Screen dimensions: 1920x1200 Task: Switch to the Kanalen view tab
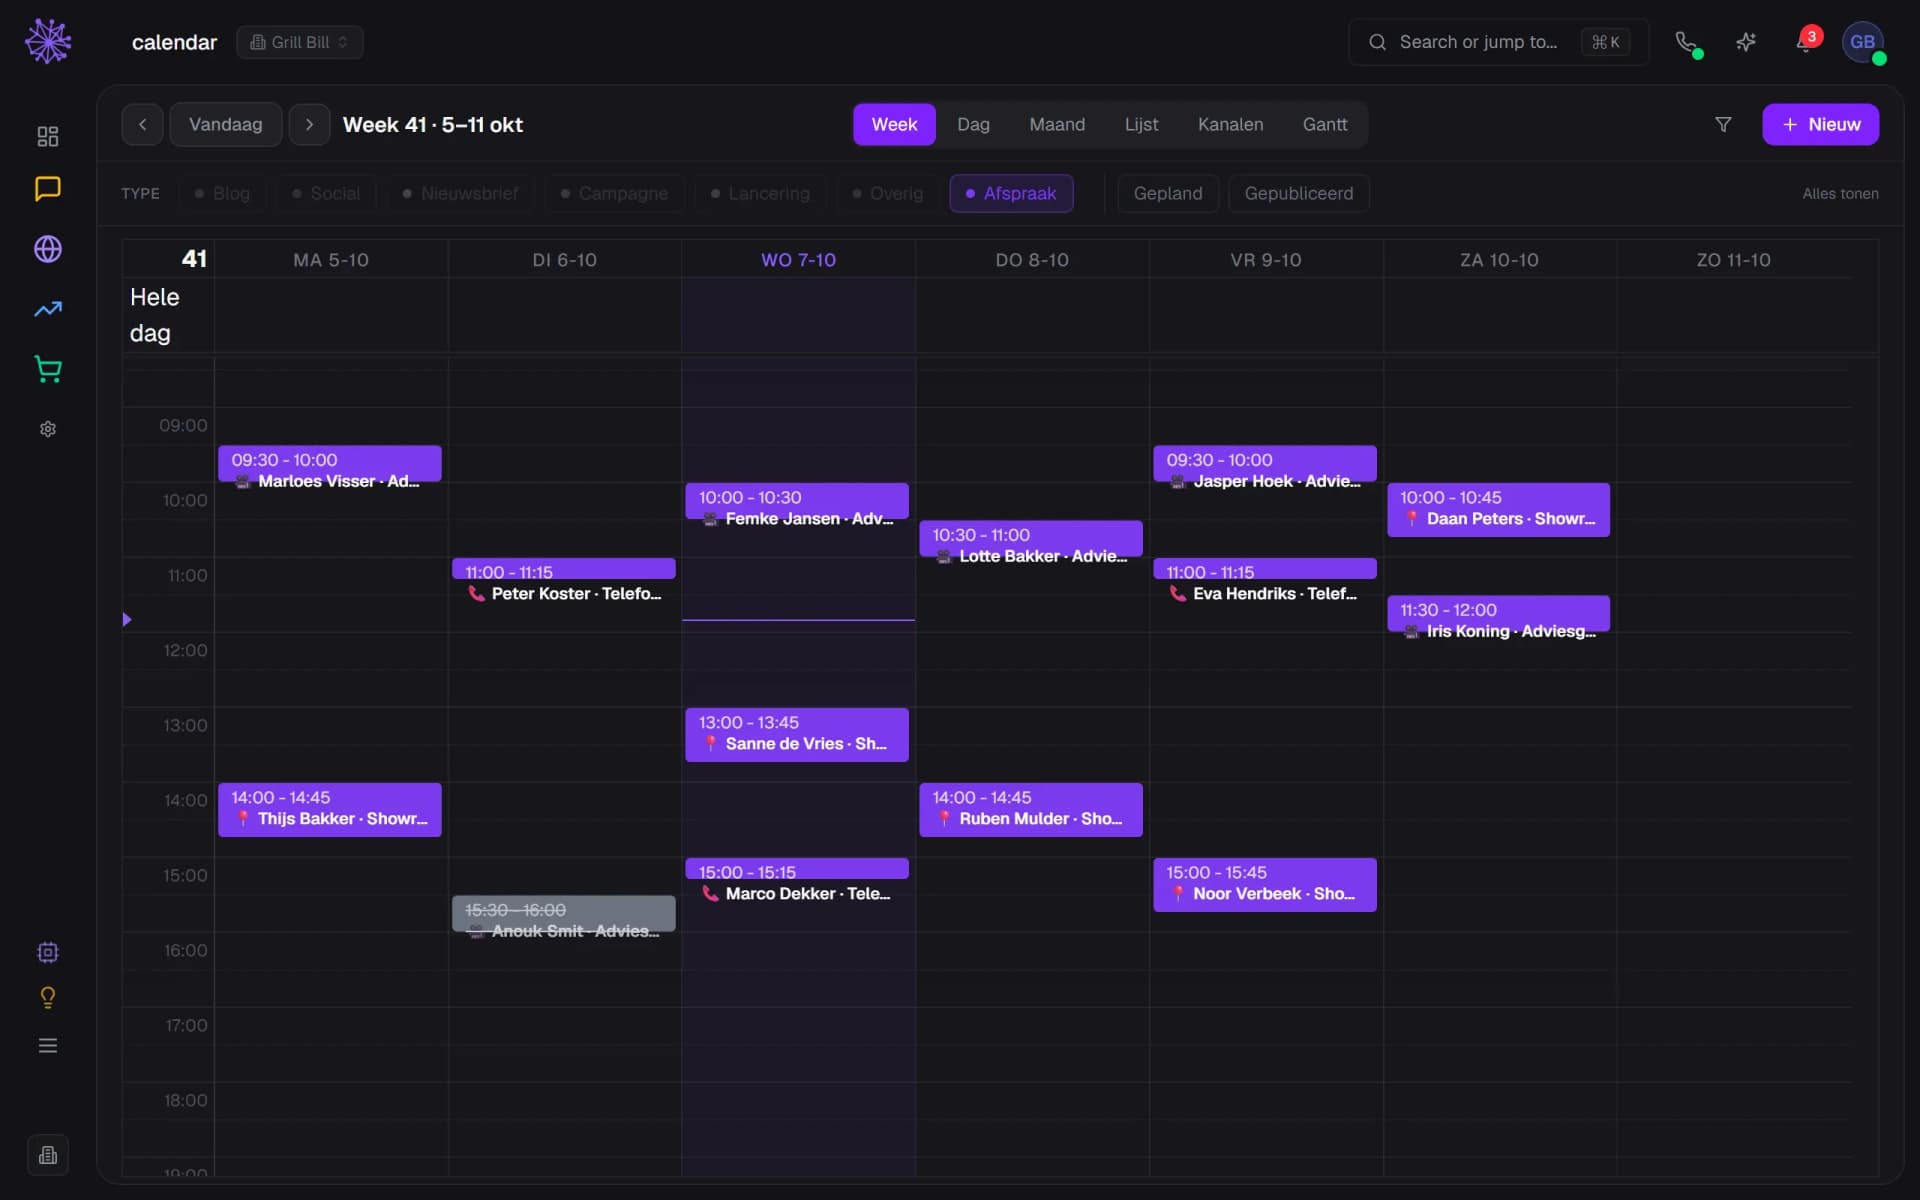tap(1230, 124)
